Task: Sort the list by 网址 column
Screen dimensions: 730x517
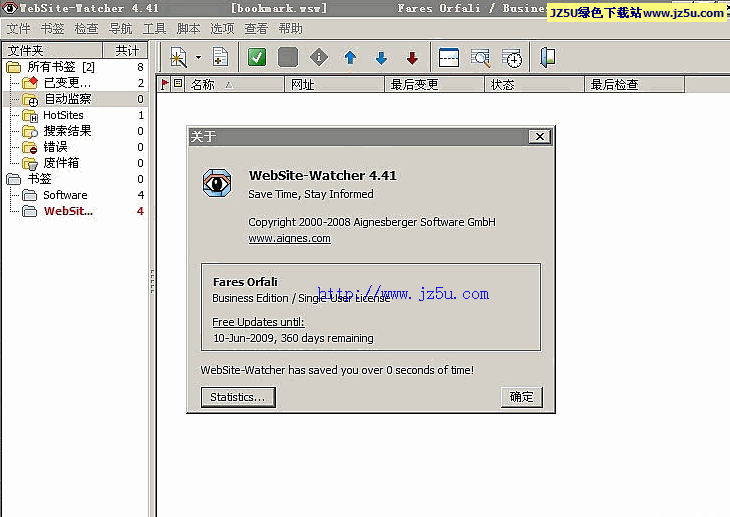Action: pyautogui.click(x=335, y=85)
